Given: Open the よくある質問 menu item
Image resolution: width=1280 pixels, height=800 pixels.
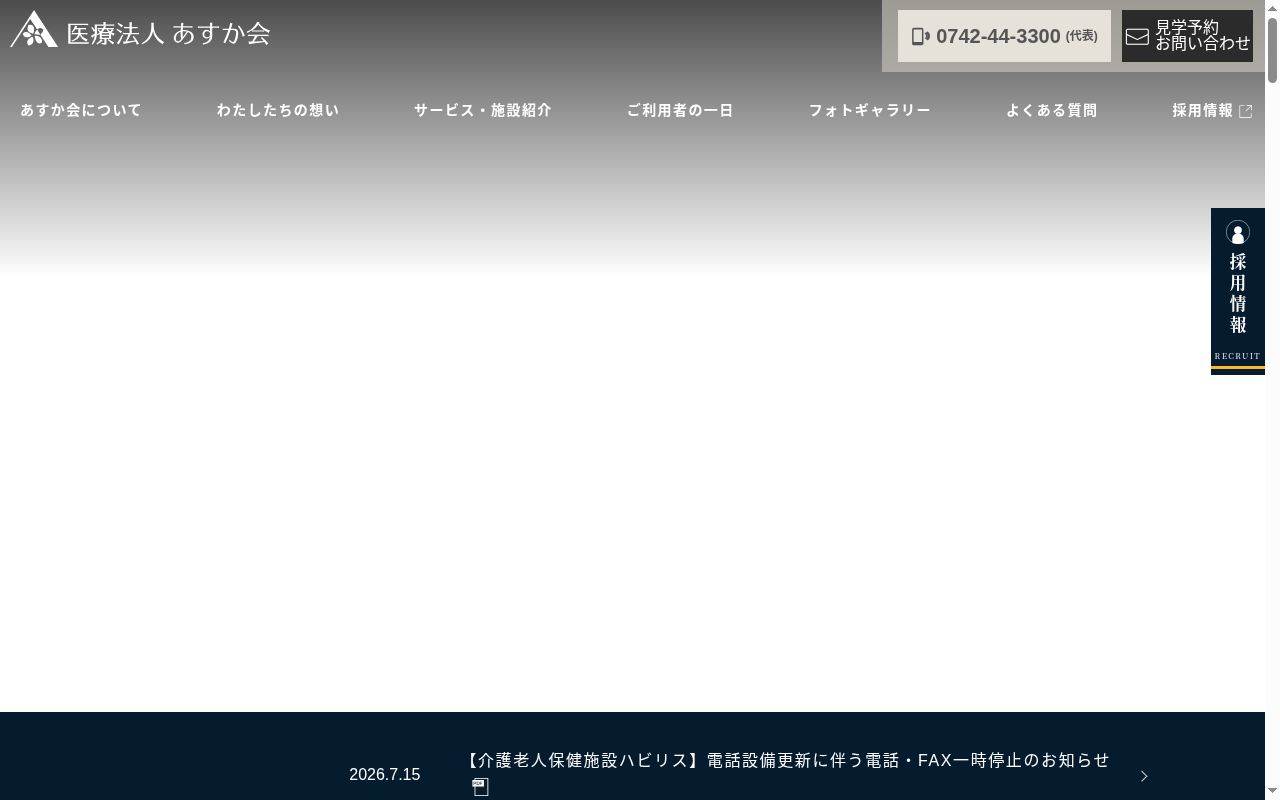Looking at the screenshot, I should 1052,110.
